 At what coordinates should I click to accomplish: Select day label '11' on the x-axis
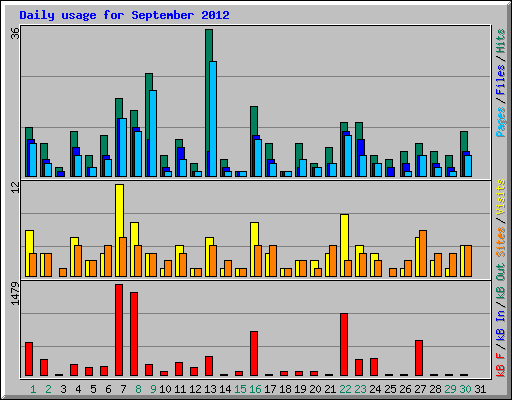tap(180, 389)
